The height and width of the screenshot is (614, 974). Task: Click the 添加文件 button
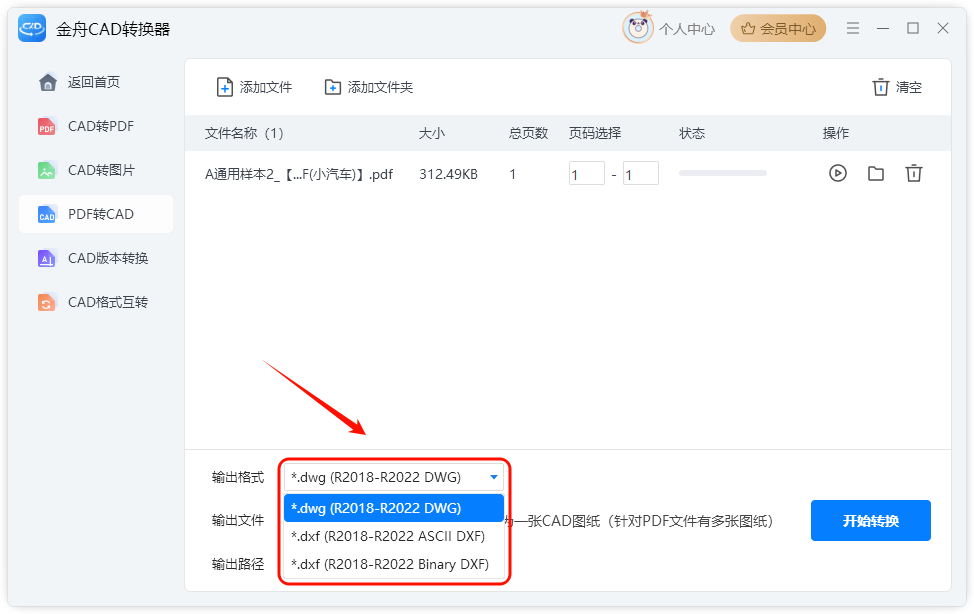pos(254,87)
